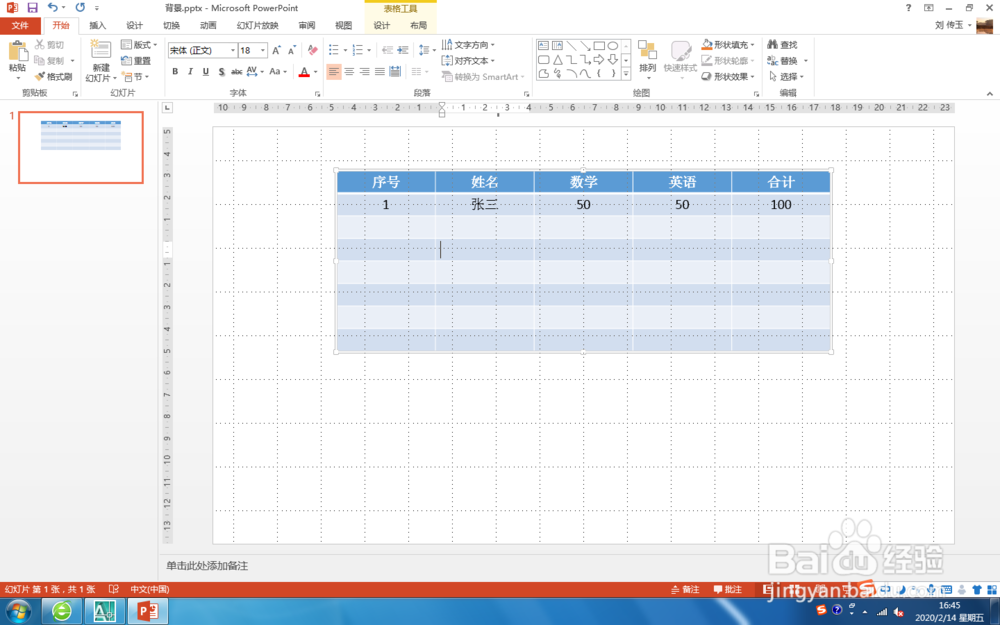
Task: Open the Notes (备注) pane from status bar
Action: pyautogui.click(x=686, y=589)
